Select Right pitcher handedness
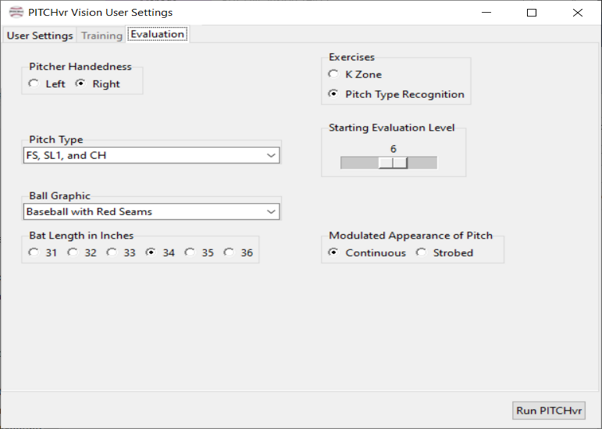Screen dimensions: 602x429 [x=81, y=84]
